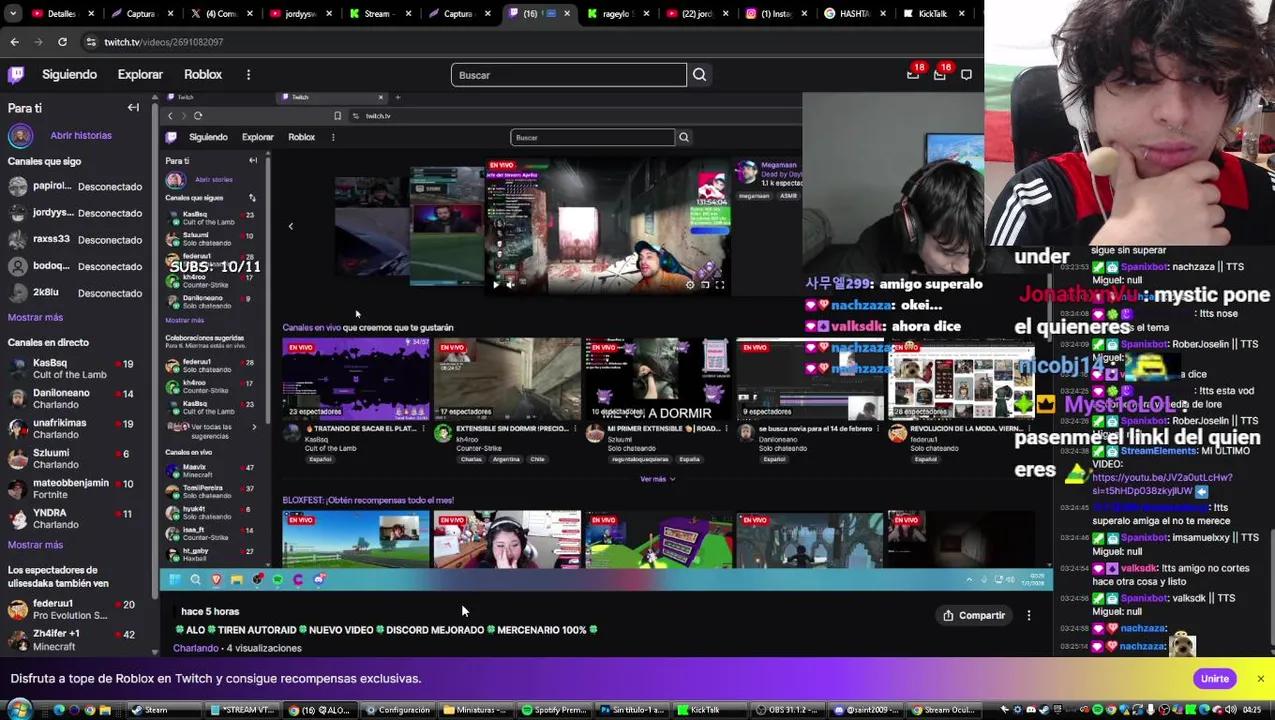
Task: Open the video player's fullscreen icon
Action: (719, 285)
